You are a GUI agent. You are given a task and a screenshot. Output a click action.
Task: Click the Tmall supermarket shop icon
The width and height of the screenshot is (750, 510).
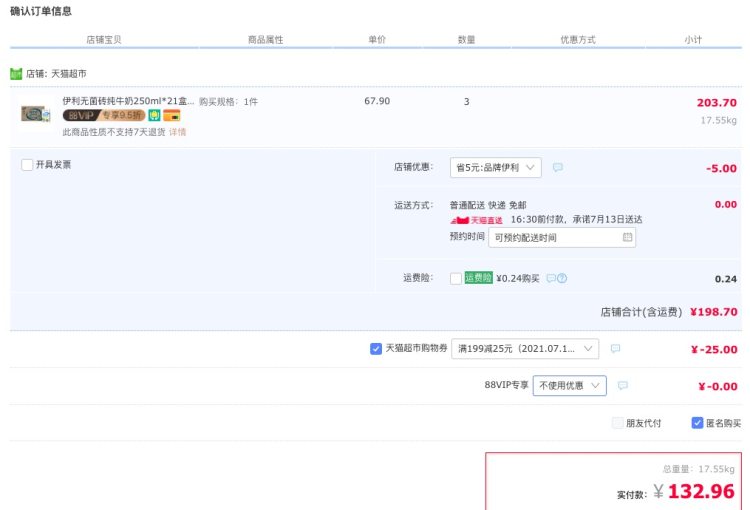click(x=16, y=74)
